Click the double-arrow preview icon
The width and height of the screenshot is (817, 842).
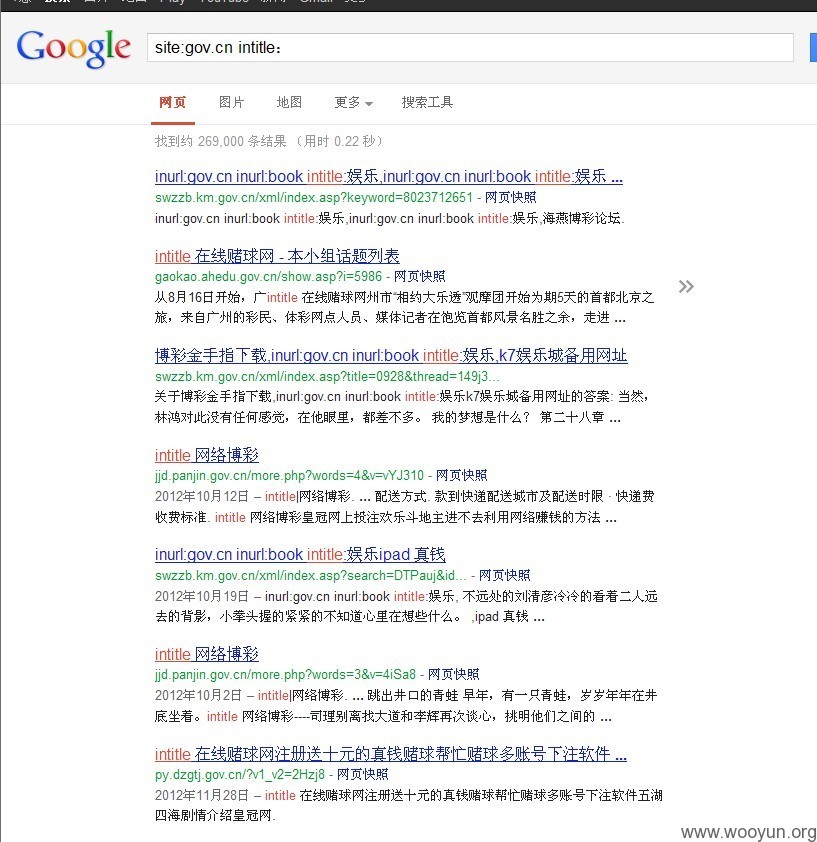coord(686,286)
